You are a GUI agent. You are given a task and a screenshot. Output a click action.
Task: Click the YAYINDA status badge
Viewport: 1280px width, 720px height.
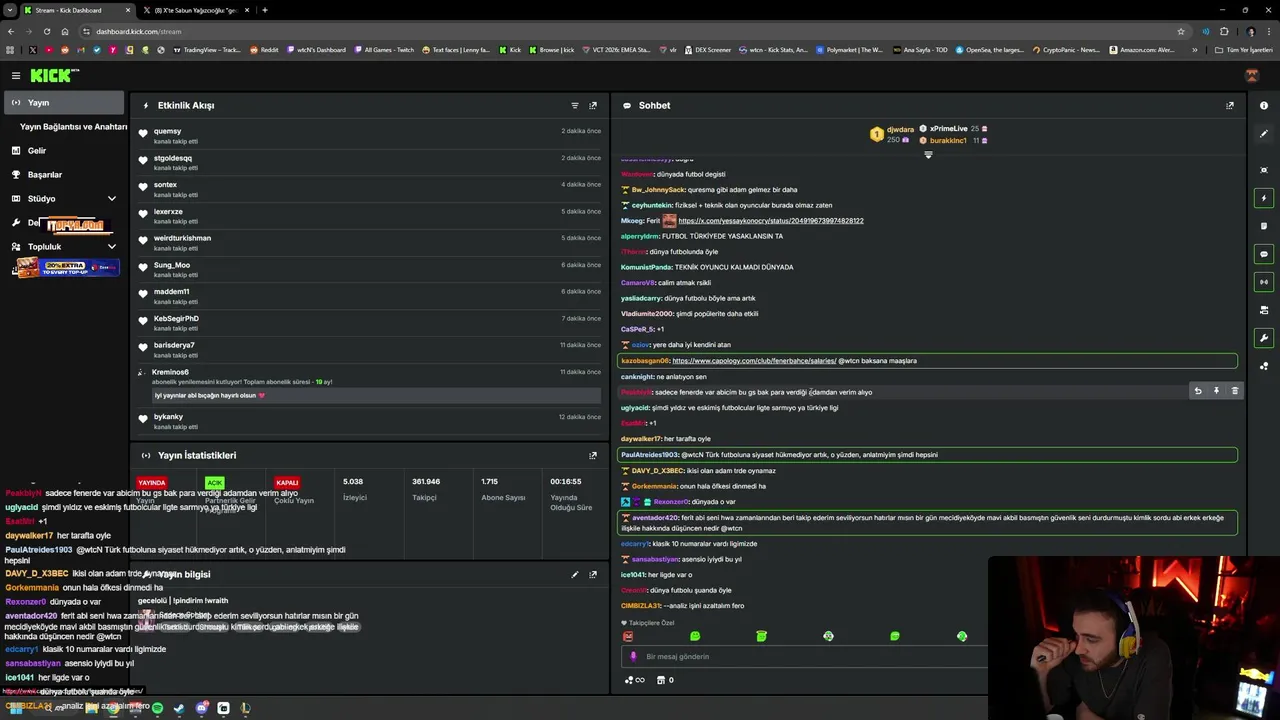click(152, 483)
